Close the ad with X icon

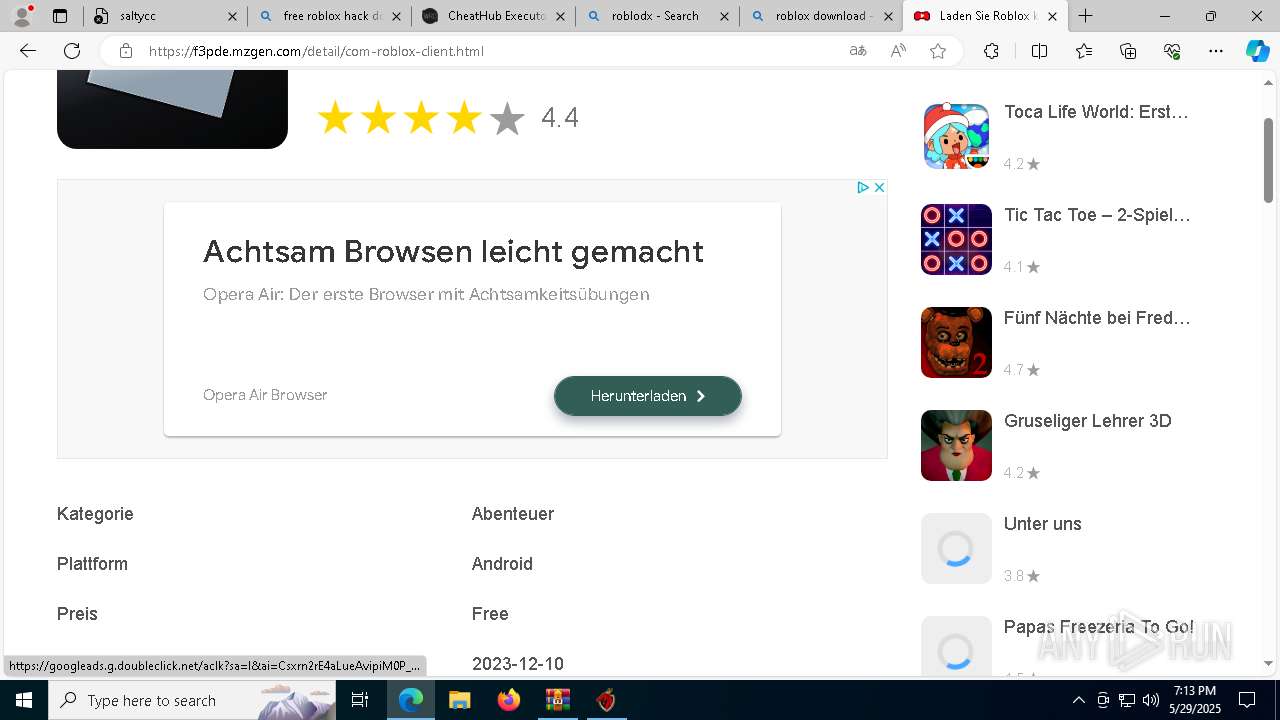point(879,187)
